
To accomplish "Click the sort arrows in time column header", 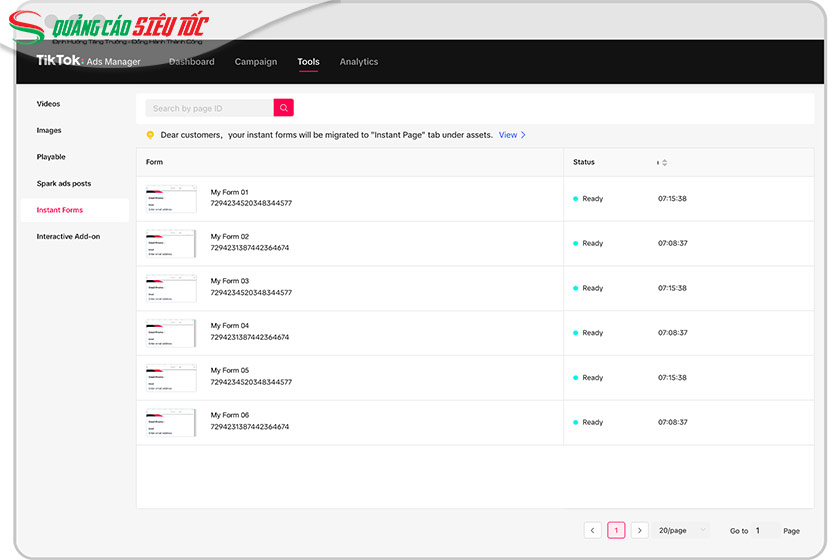I will pyautogui.click(x=663, y=162).
